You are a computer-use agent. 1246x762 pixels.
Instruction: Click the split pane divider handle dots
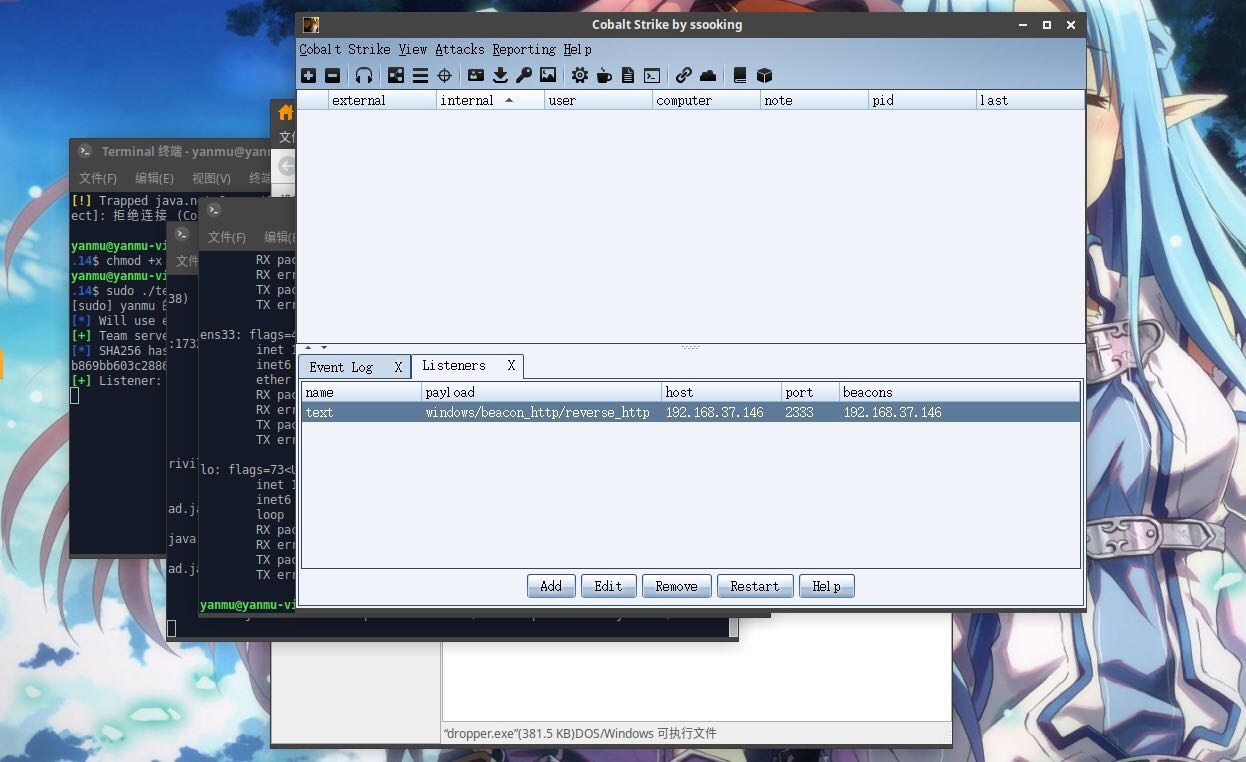tap(690, 347)
